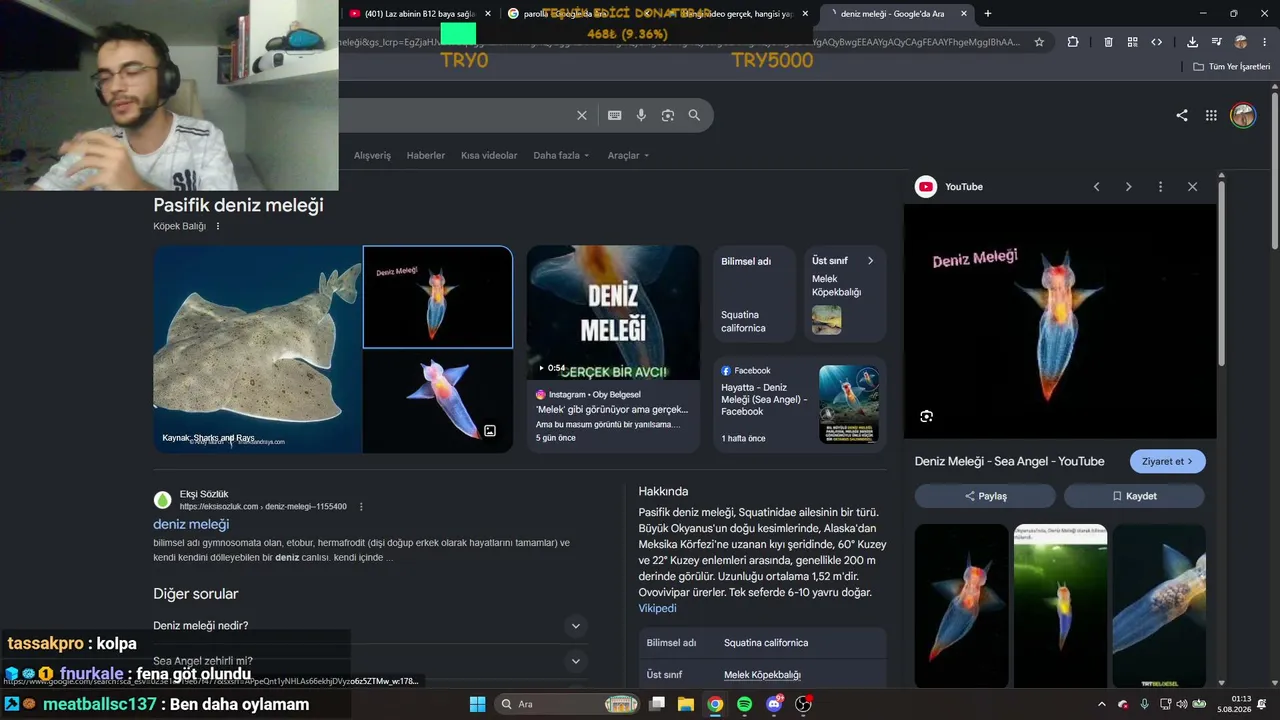The image size is (1280, 720).
Task: Submit the query with the magnifier icon
Action: coord(694,115)
